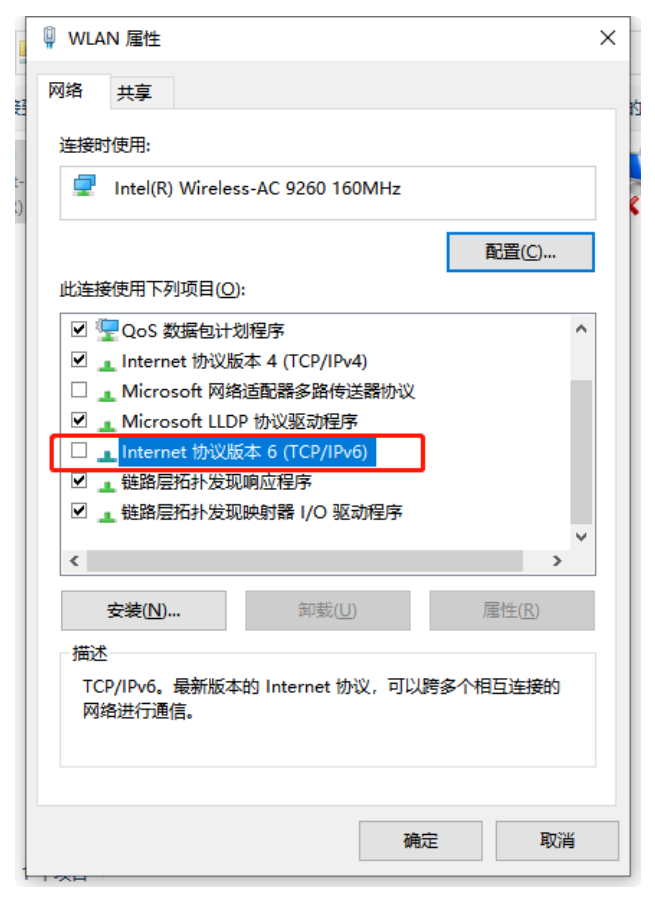
Task: Switch to the 共享 tab
Action: click(x=134, y=93)
